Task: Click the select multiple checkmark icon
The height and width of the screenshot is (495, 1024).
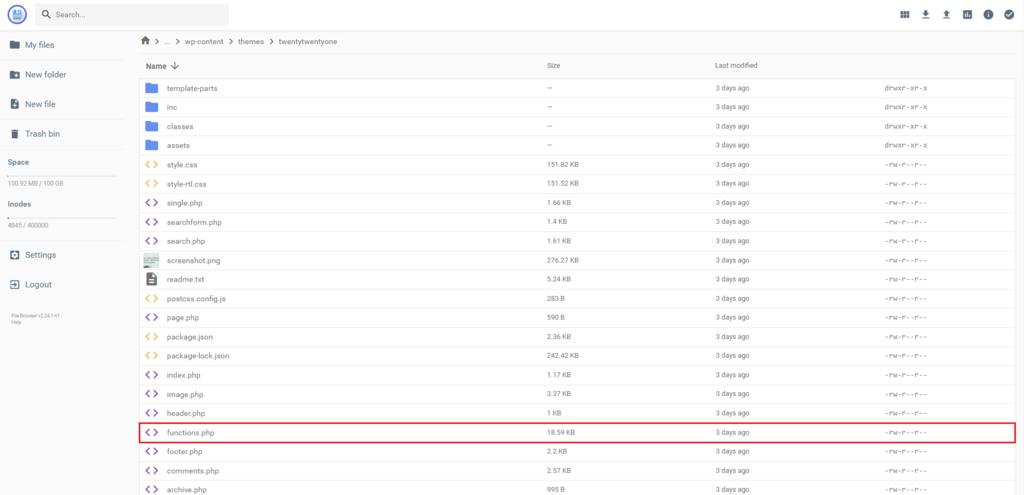Action: 1009,14
